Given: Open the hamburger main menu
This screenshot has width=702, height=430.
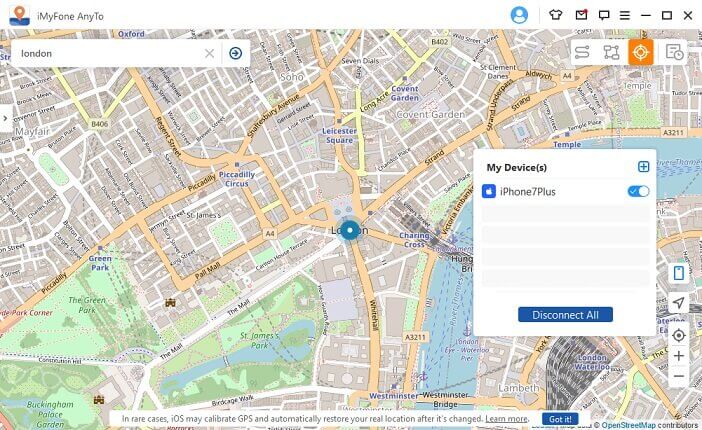Looking at the screenshot, I should pyautogui.click(x=625, y=16).
